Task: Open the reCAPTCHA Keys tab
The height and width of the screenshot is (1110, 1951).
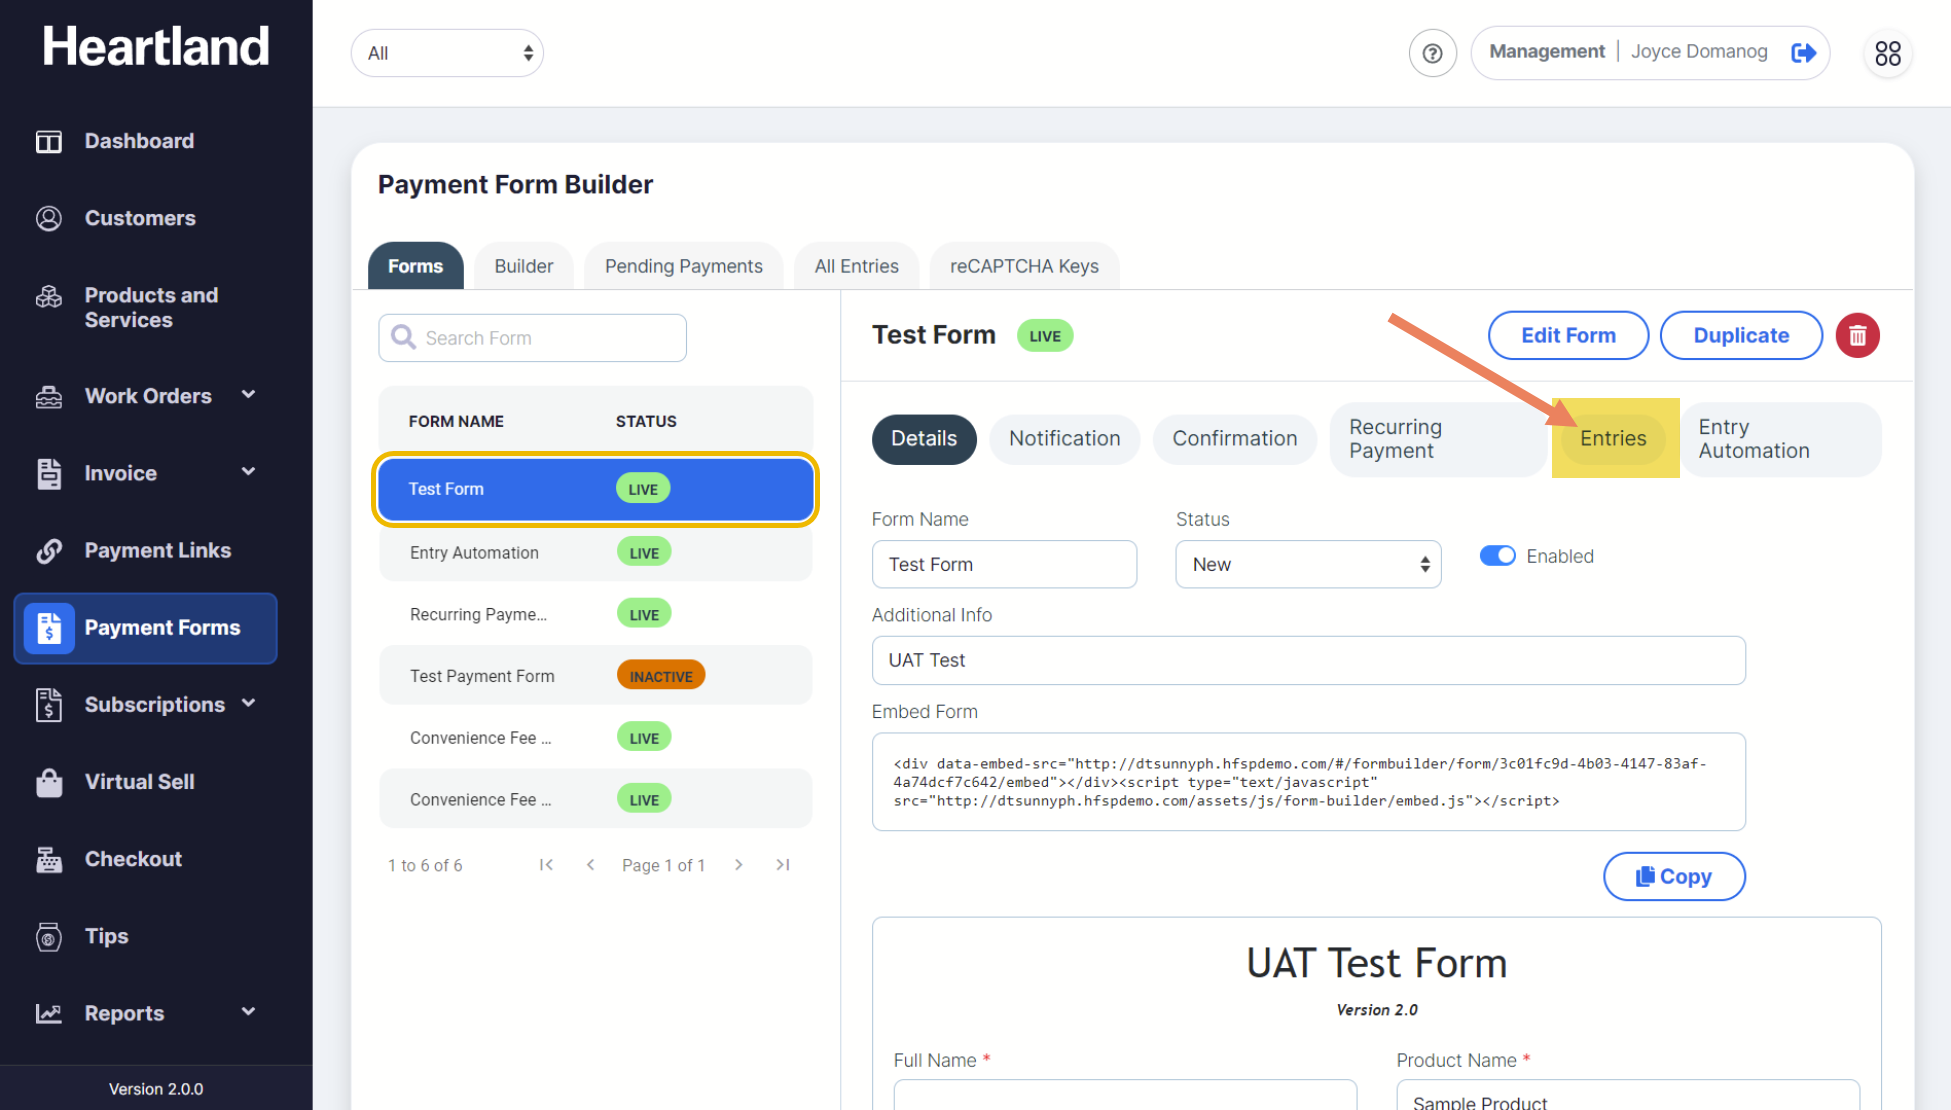Action: (x=1024, y=266)
